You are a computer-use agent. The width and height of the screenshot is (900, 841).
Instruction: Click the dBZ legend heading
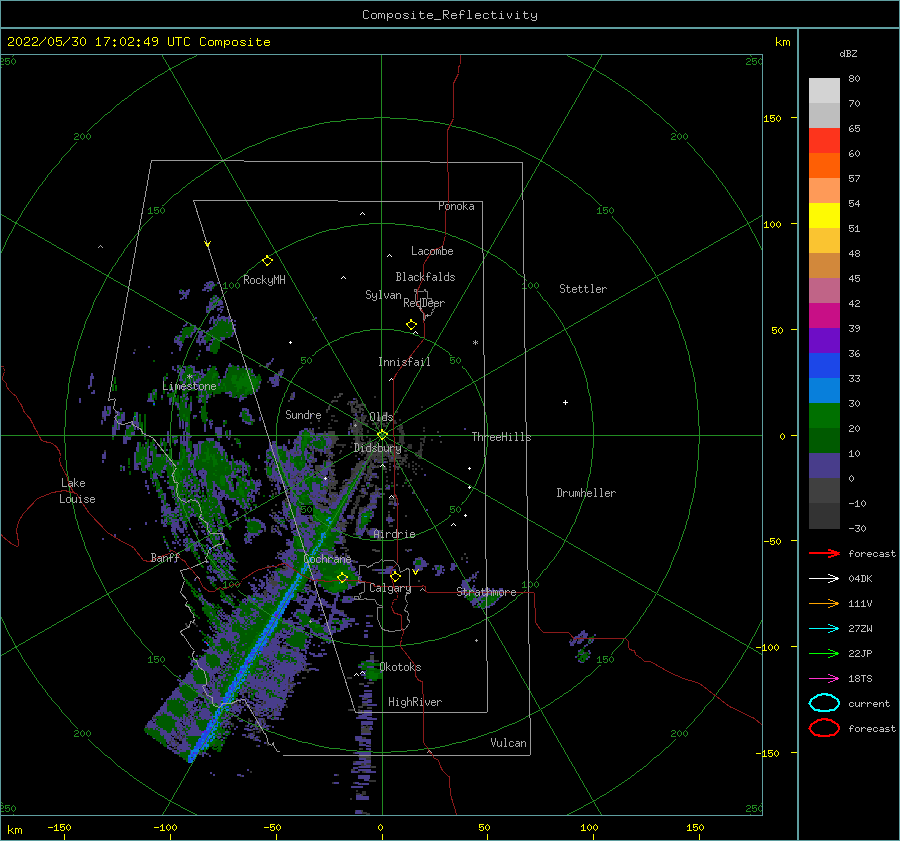[x=848, y=54]
